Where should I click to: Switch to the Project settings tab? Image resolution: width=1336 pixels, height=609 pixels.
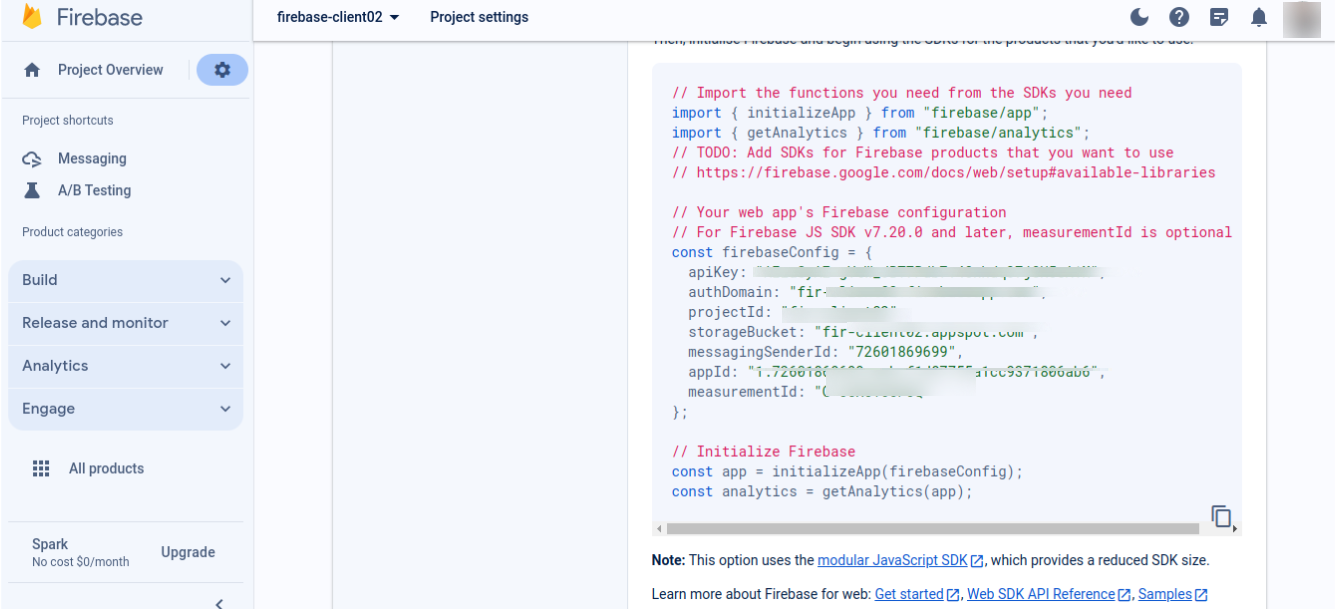[479, 17]
